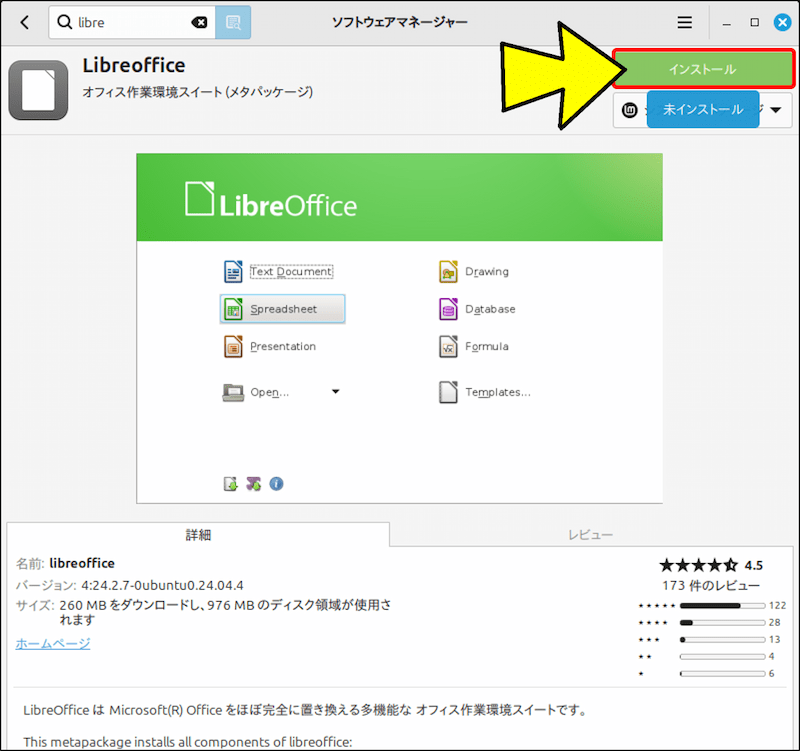The width and height of the screenshot is (800, 751).
Task: Click the back arrow to return to results
Action: pos(22,22)
